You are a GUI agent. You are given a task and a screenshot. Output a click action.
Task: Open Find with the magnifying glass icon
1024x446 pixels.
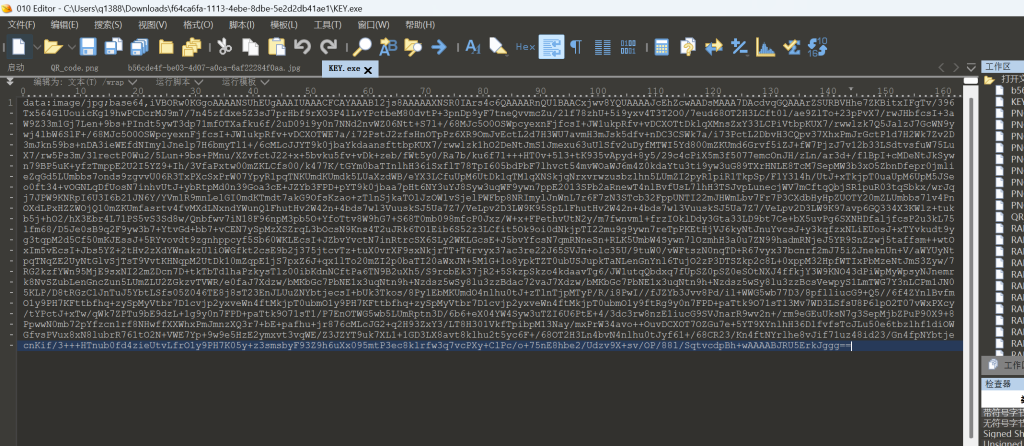[x=362, y=46]
